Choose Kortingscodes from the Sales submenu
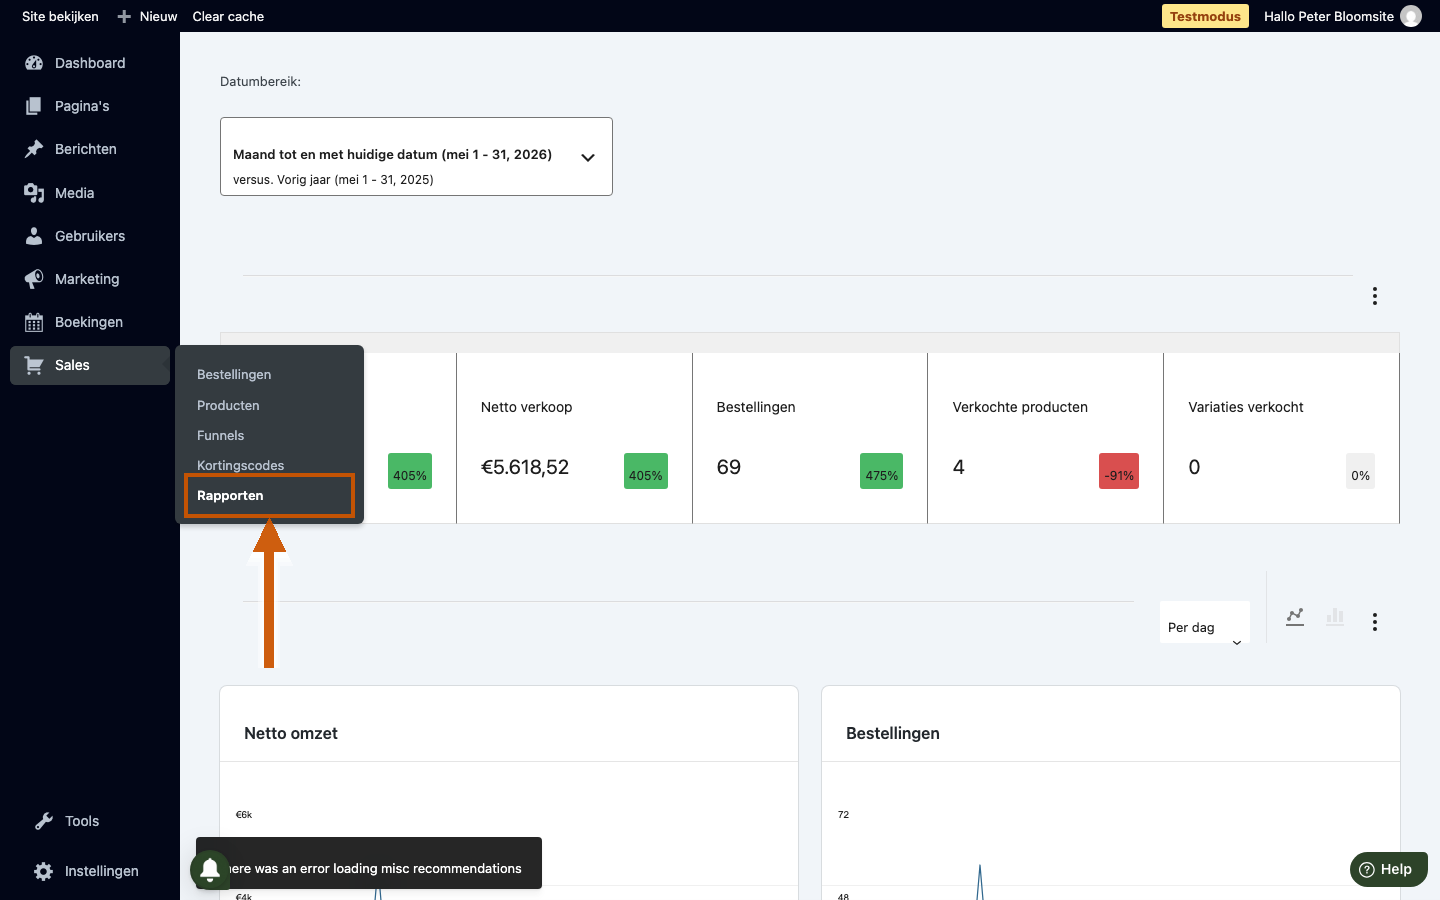1440x900 pixels. [x=241, y=465]
